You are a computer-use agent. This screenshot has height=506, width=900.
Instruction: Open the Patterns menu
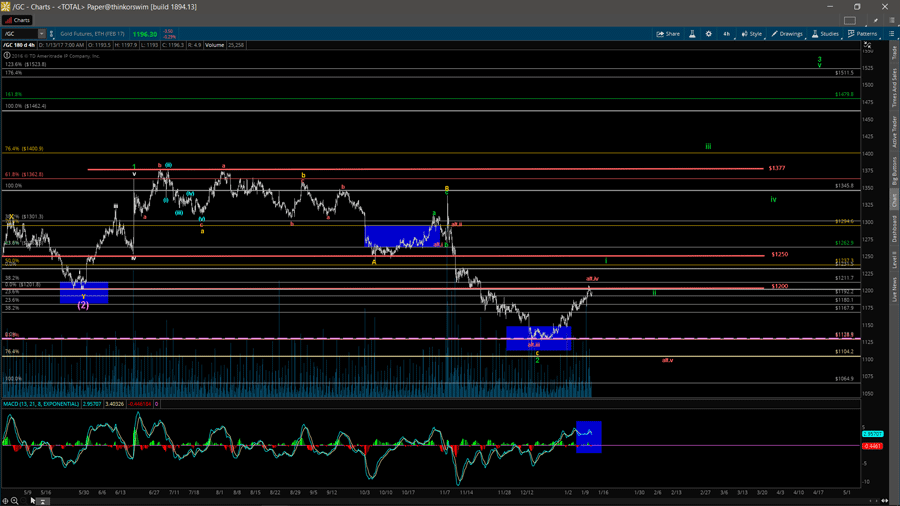862,34
